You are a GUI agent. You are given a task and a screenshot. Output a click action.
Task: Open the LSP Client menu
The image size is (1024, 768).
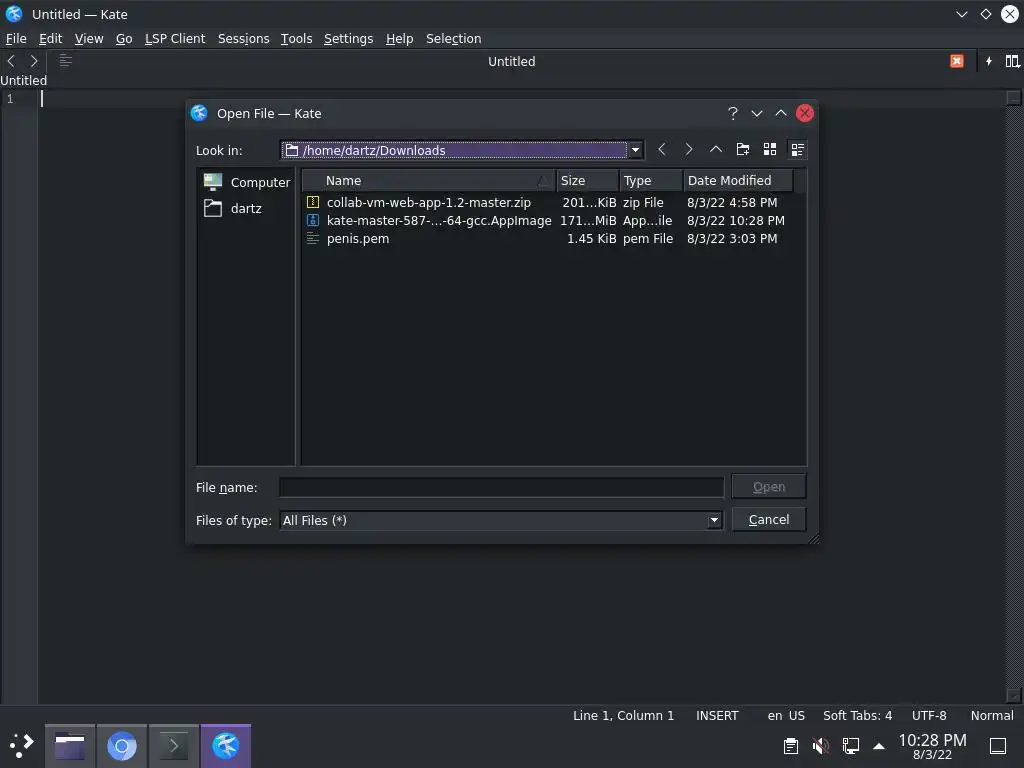click(x=175, y=39)
